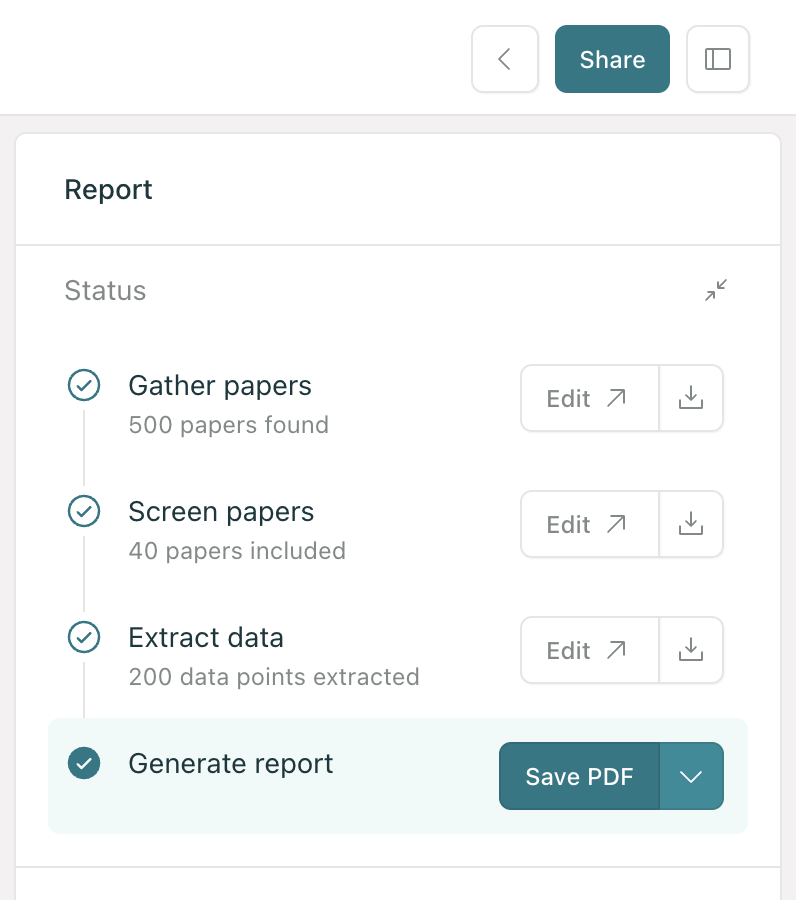Edit the Extract data step
The width and height of the screenshot is (796, 900).
click(590, 650)
